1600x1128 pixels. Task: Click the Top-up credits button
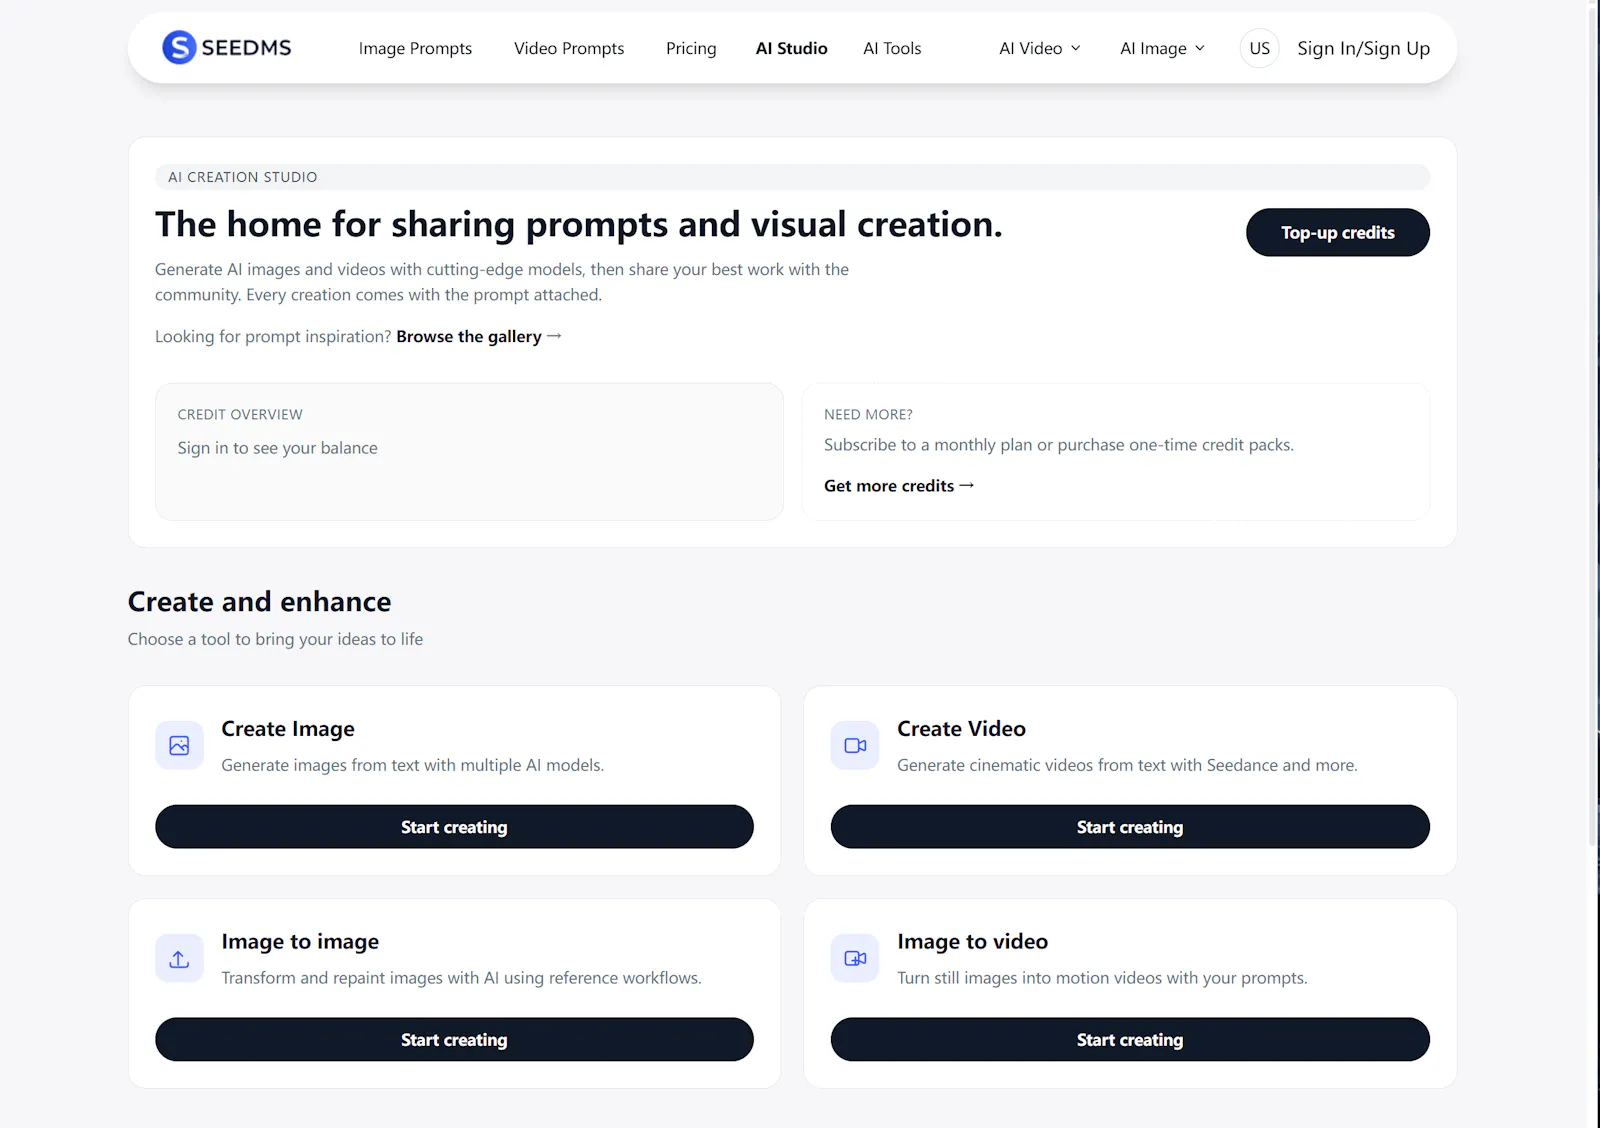pos(1337,232)
